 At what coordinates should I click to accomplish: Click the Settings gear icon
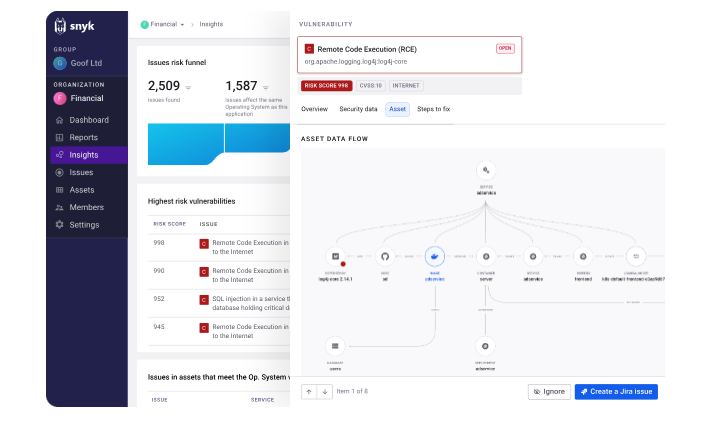coord(59,224)
